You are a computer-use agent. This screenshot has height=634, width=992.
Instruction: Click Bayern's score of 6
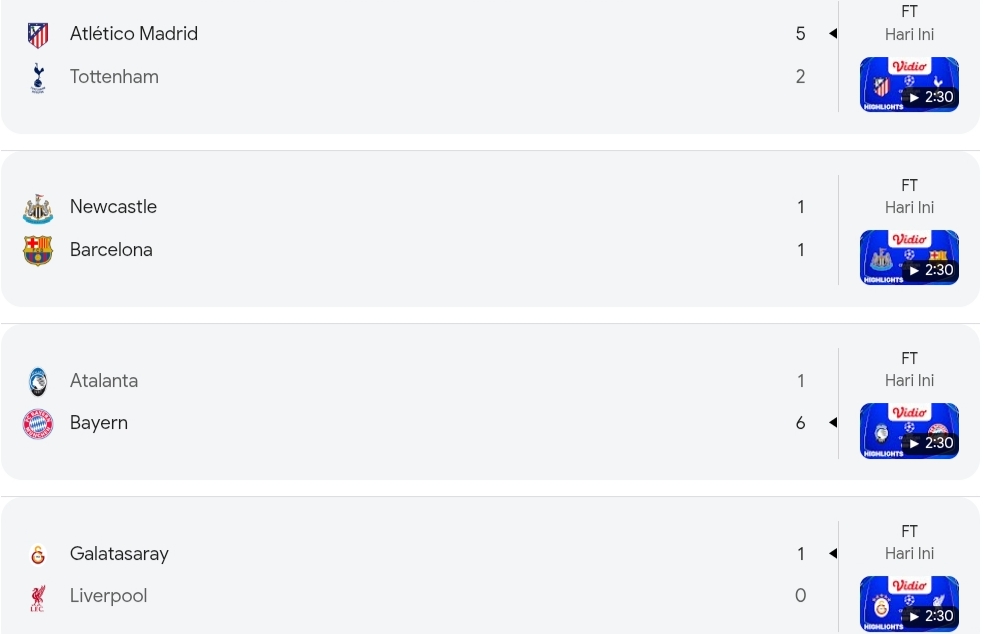(800, 423)
